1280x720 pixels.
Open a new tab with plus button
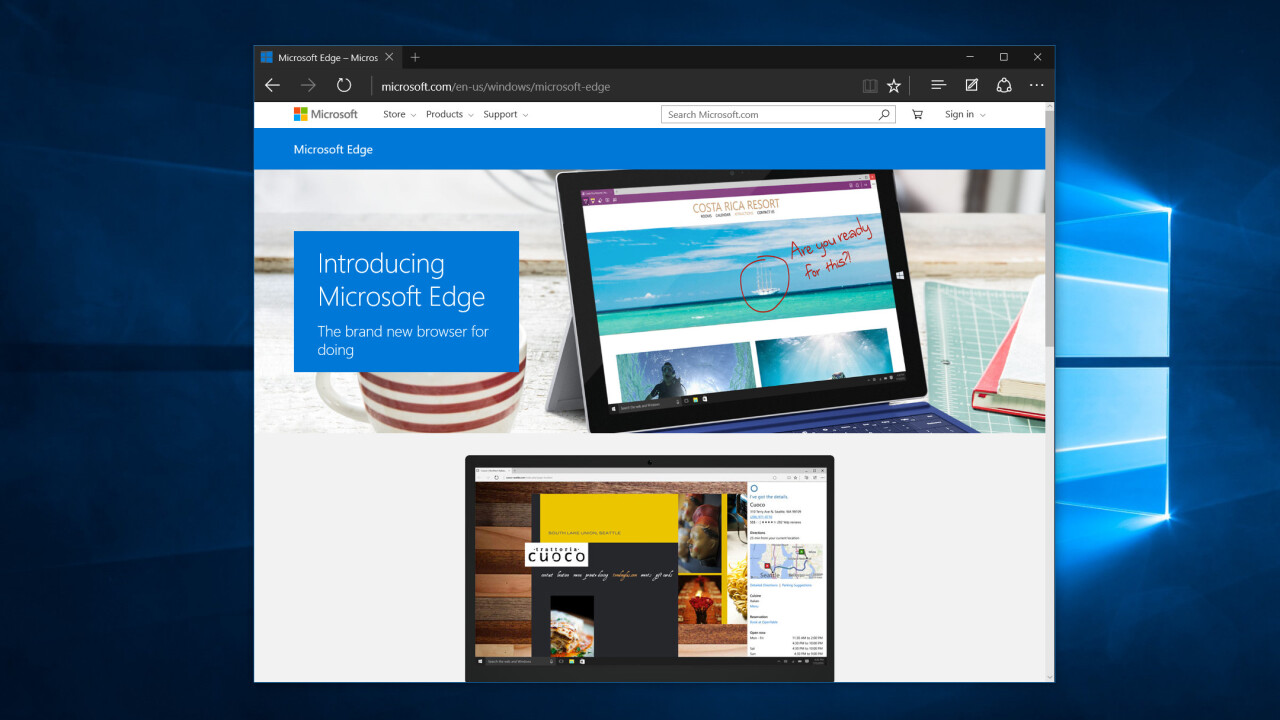click(415, 58)
